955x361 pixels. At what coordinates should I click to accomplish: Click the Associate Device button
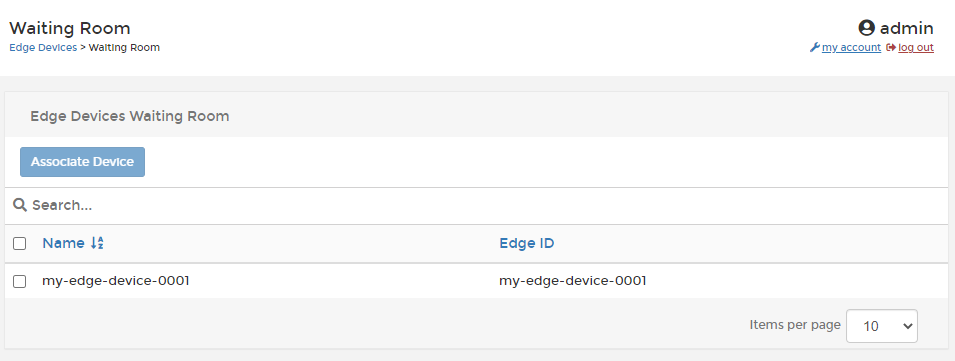click(82, 162)
